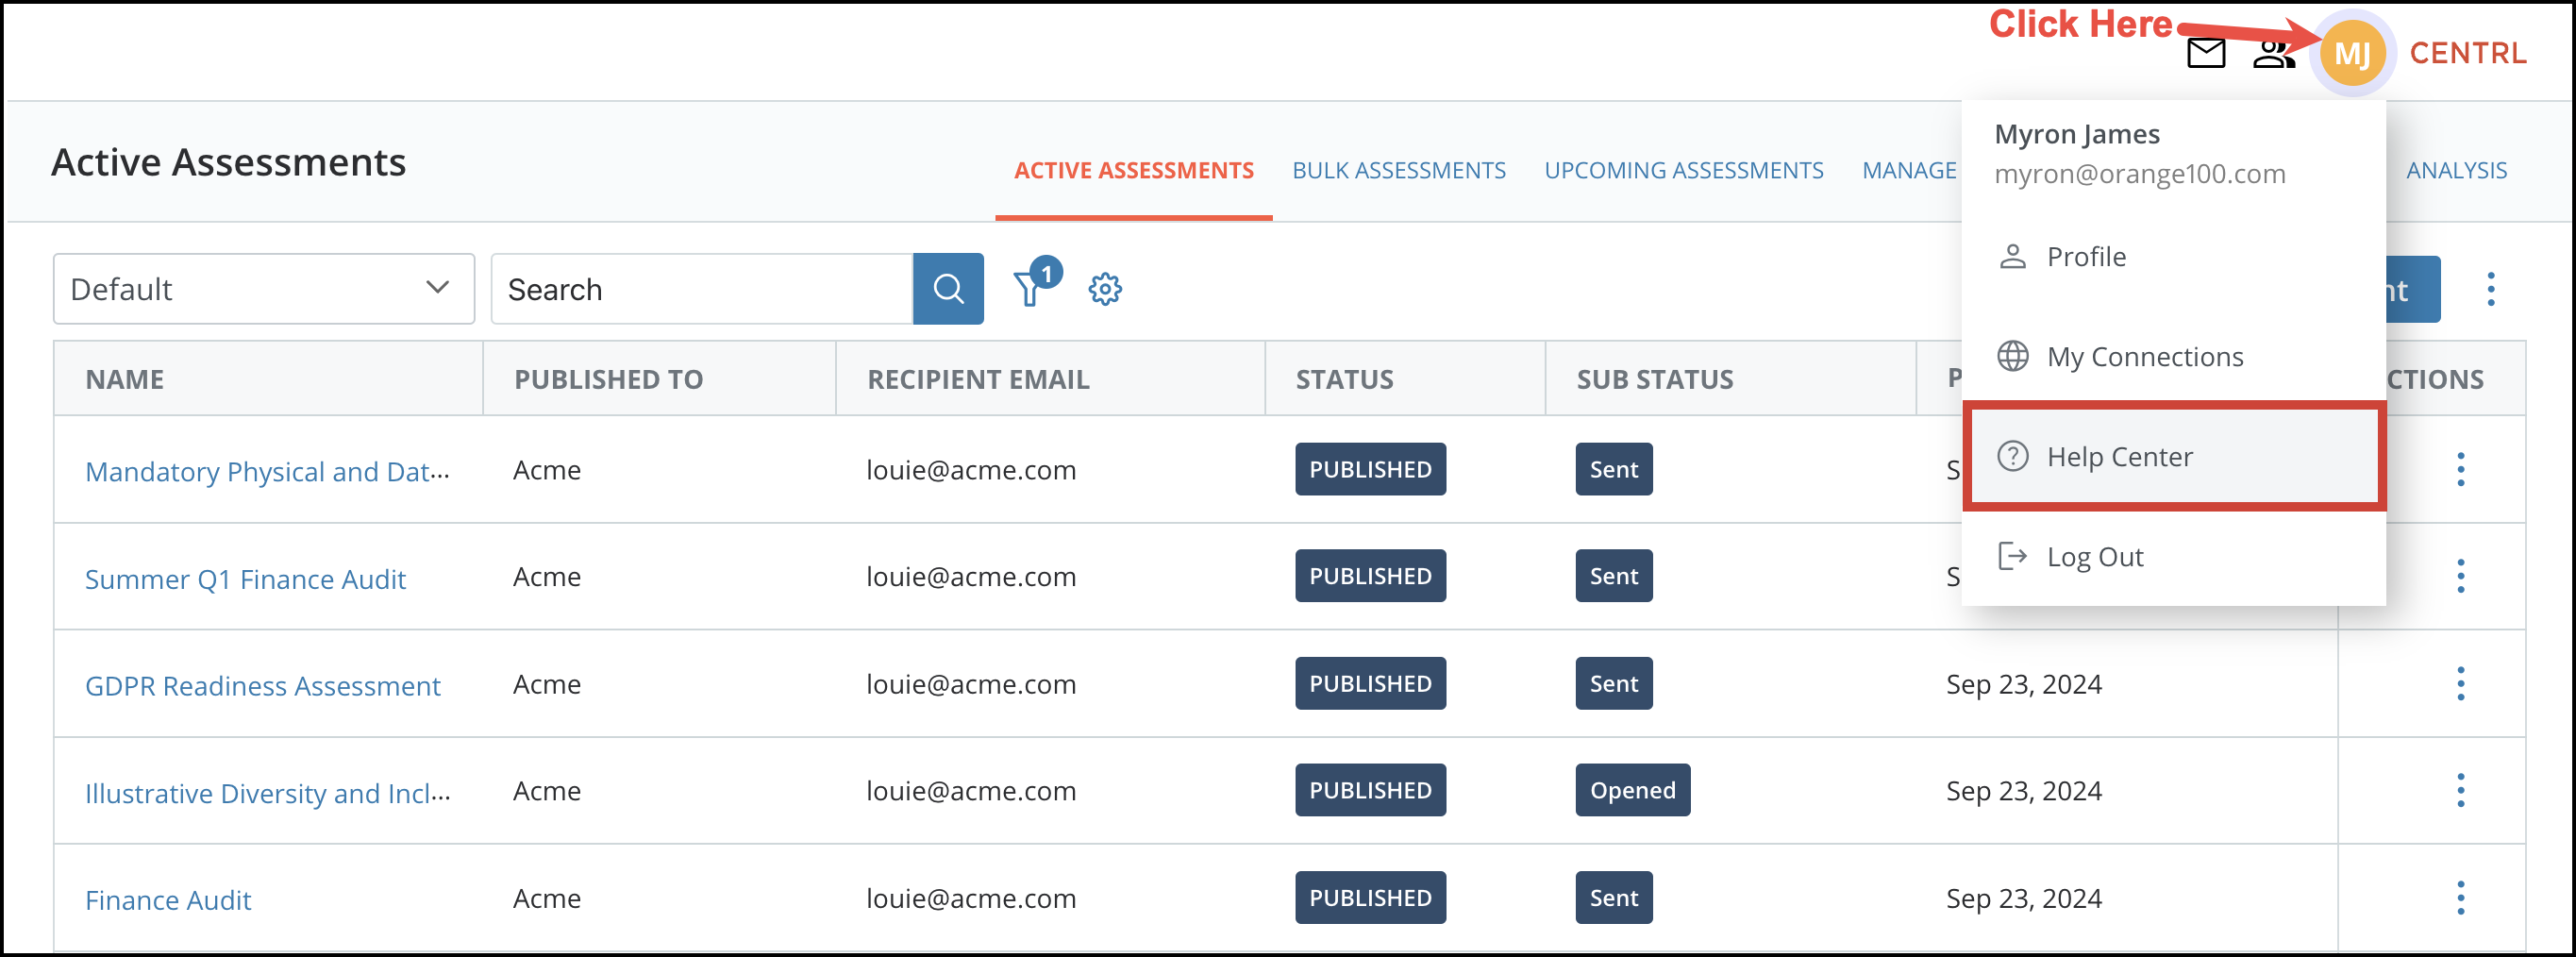Open table settings gear icon

pos(1105,289)
